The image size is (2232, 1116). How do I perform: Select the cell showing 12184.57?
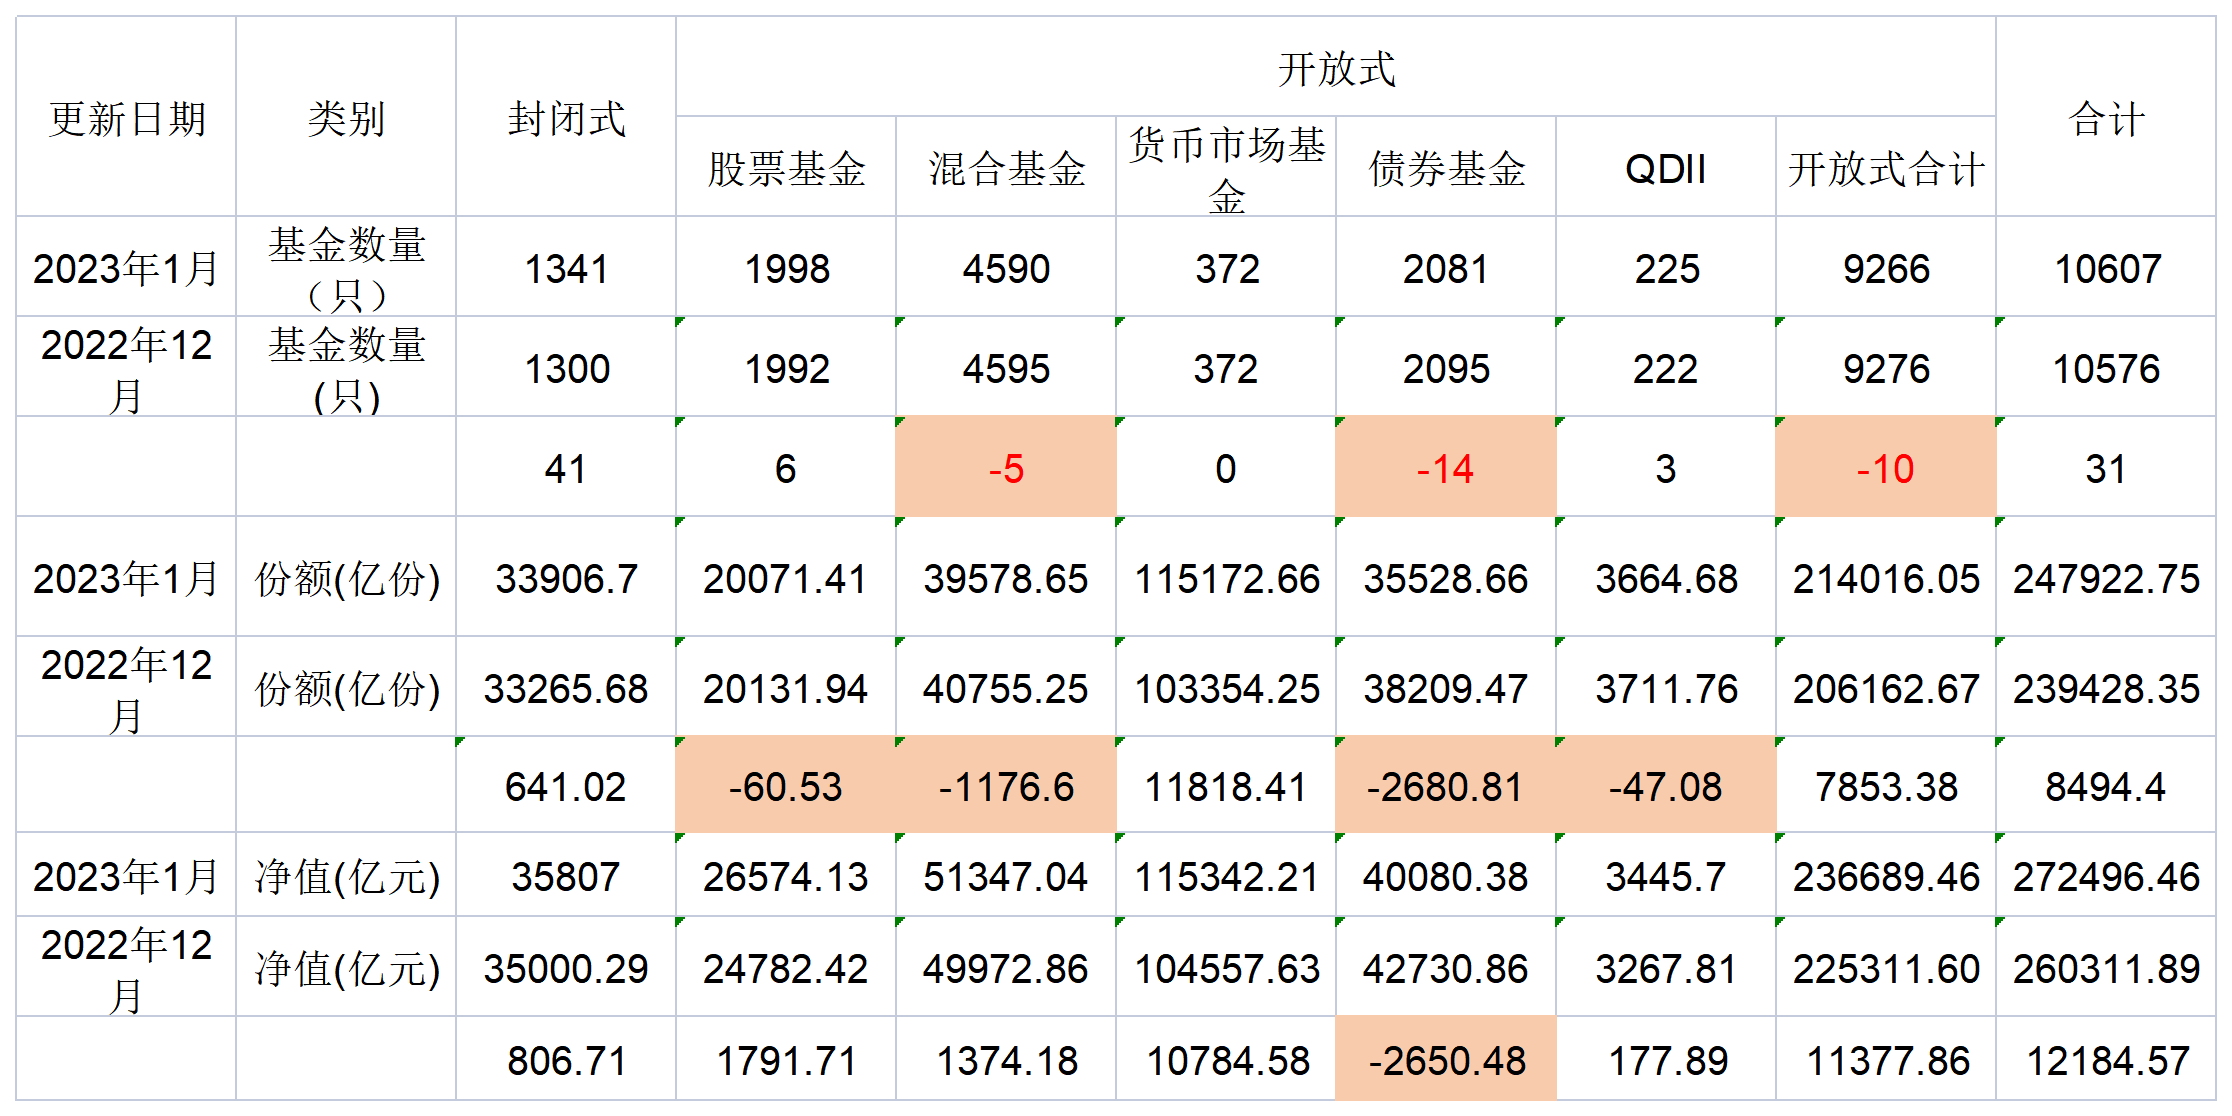click(2106, 1060)
